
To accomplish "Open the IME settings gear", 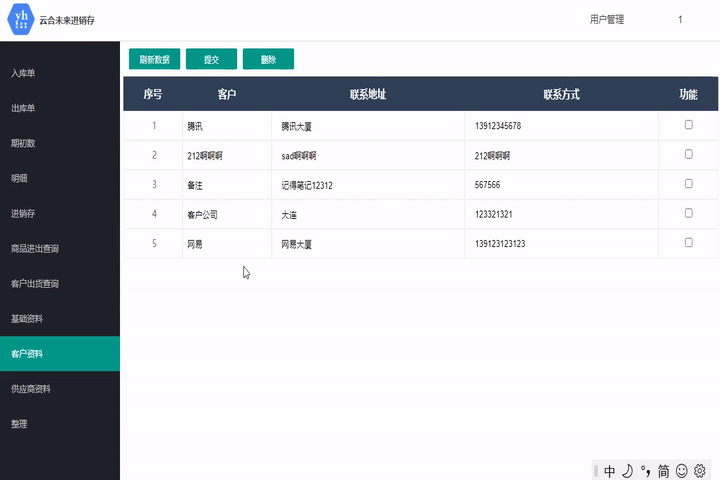I will [x=700, y=471].
